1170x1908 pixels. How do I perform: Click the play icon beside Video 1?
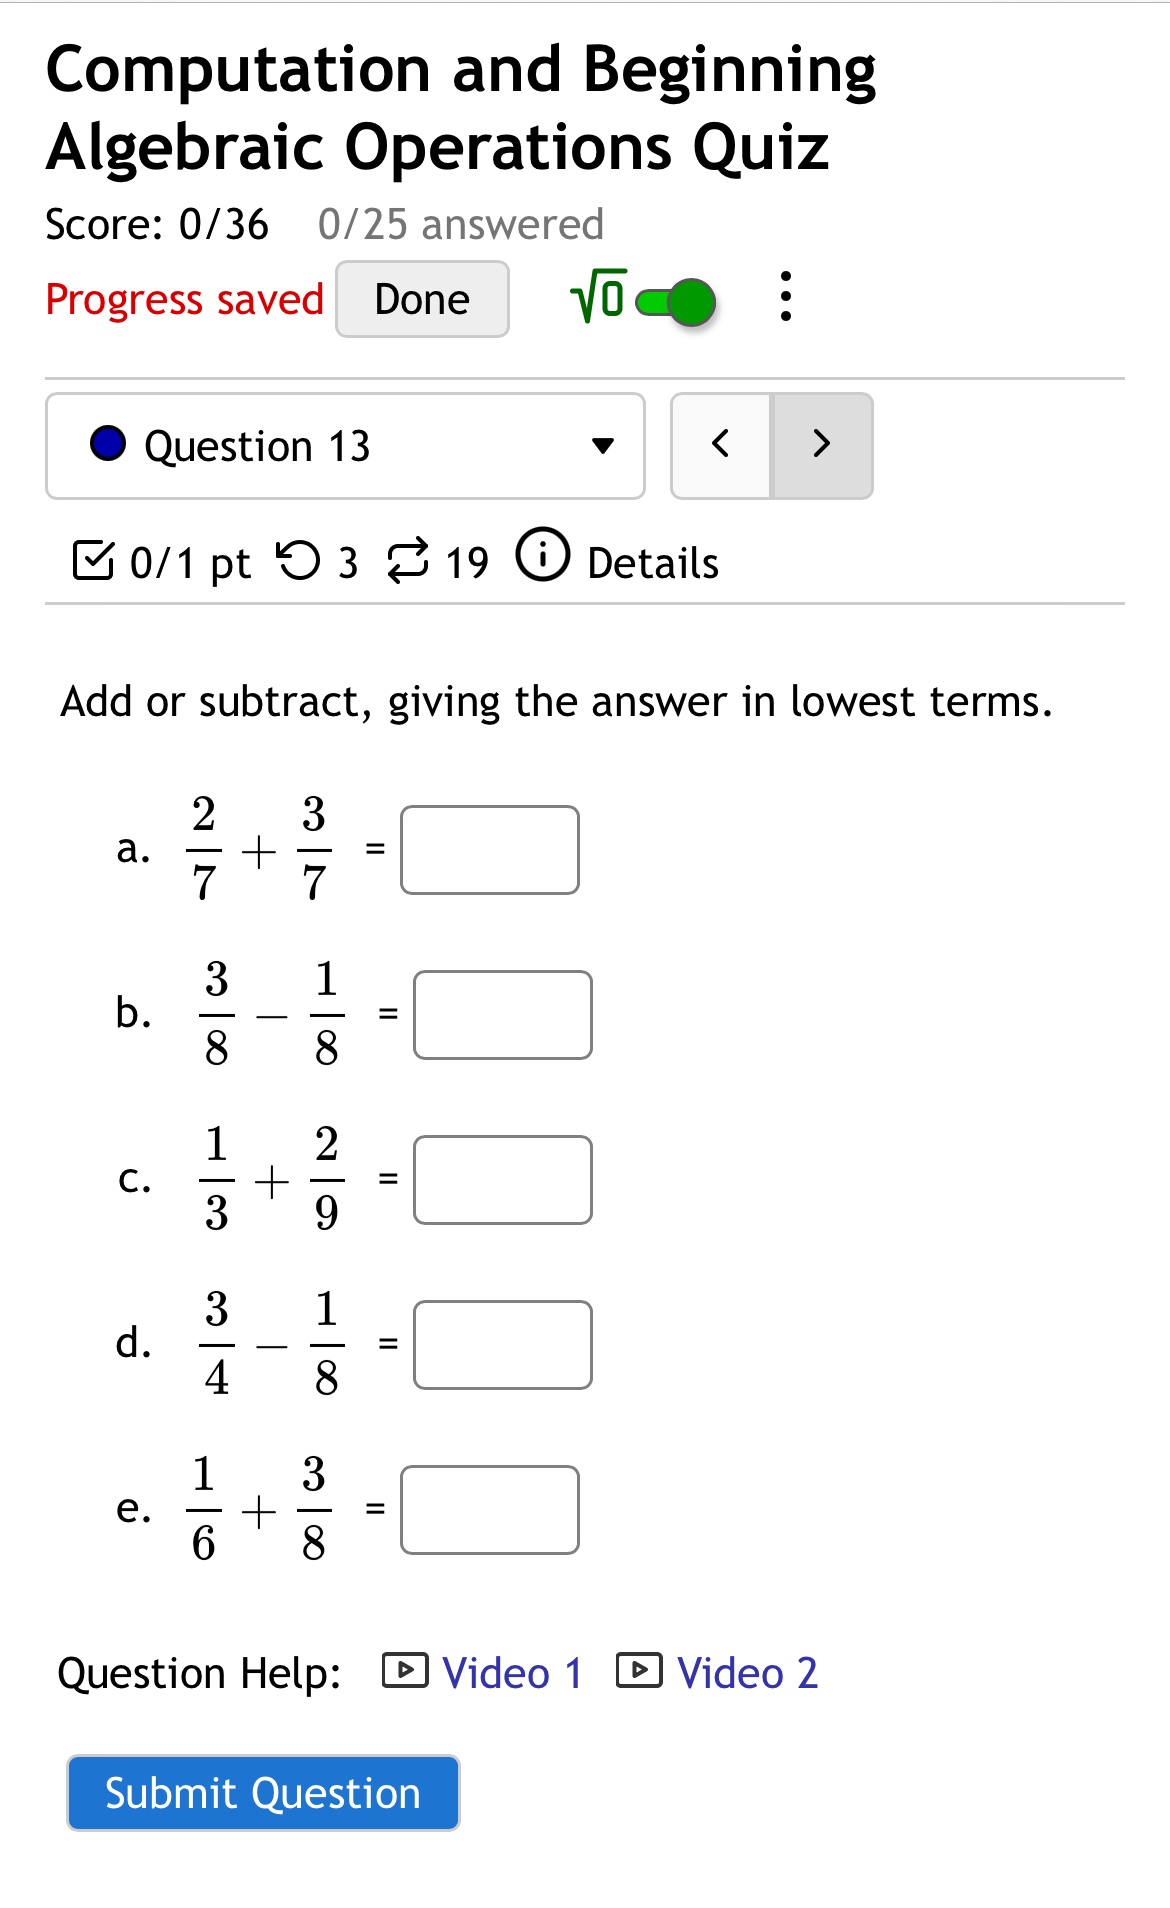(406, 1671)
